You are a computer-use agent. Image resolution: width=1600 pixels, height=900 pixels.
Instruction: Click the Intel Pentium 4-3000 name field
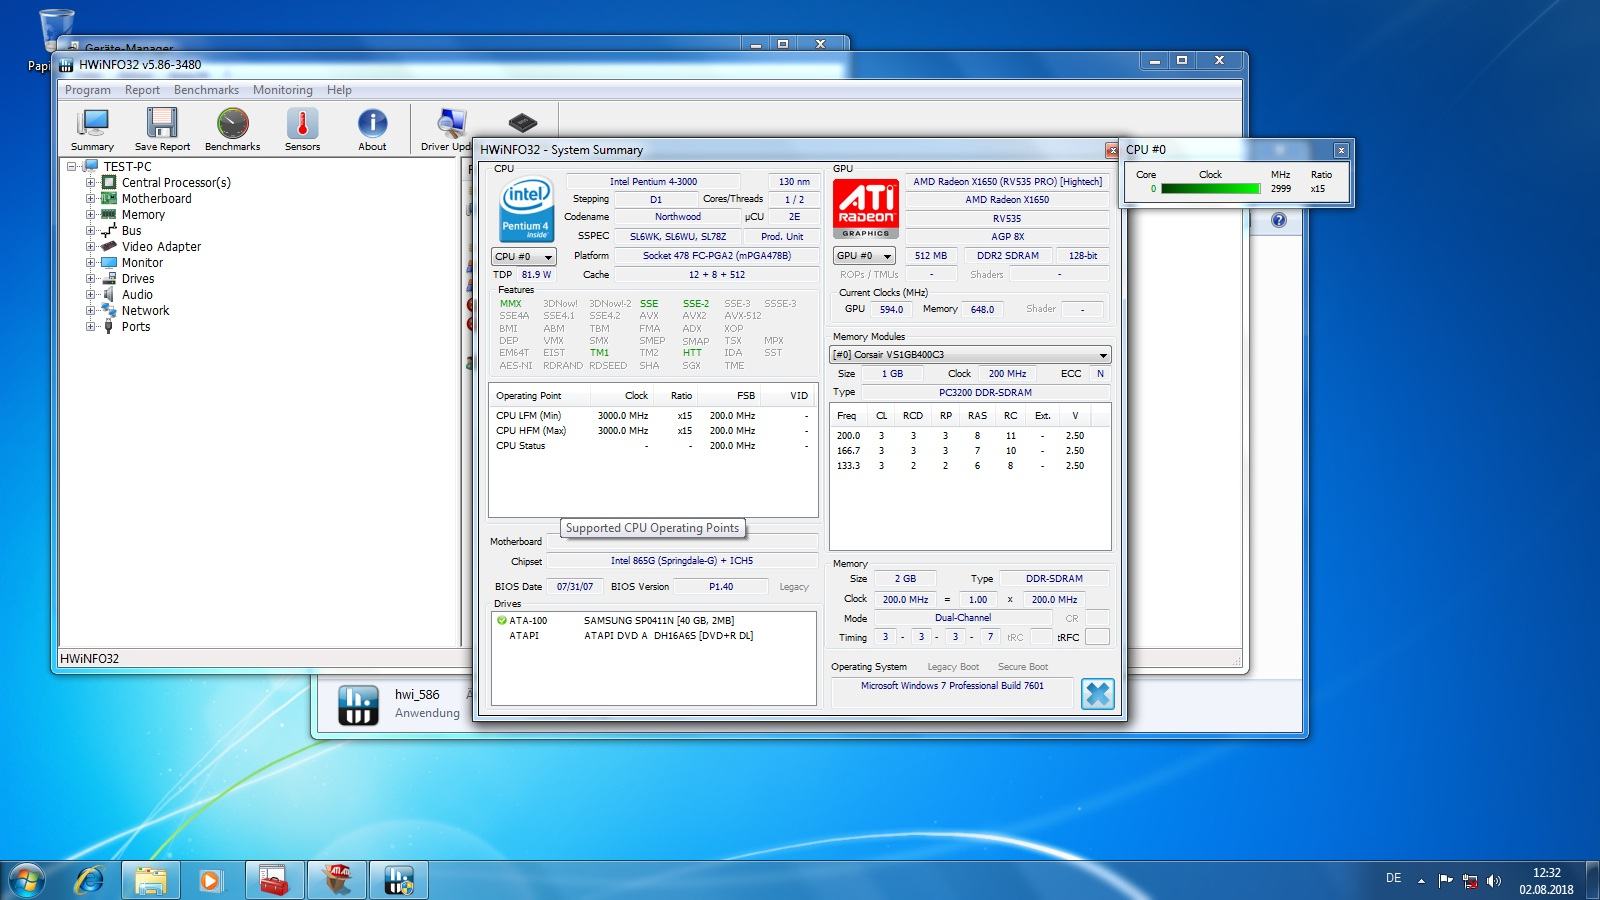(x=653, y=182)
